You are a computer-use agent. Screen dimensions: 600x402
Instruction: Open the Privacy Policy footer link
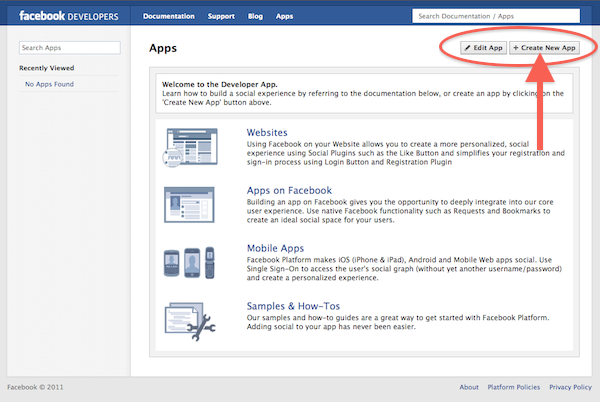pyautogui.click(x=570, y=387)
